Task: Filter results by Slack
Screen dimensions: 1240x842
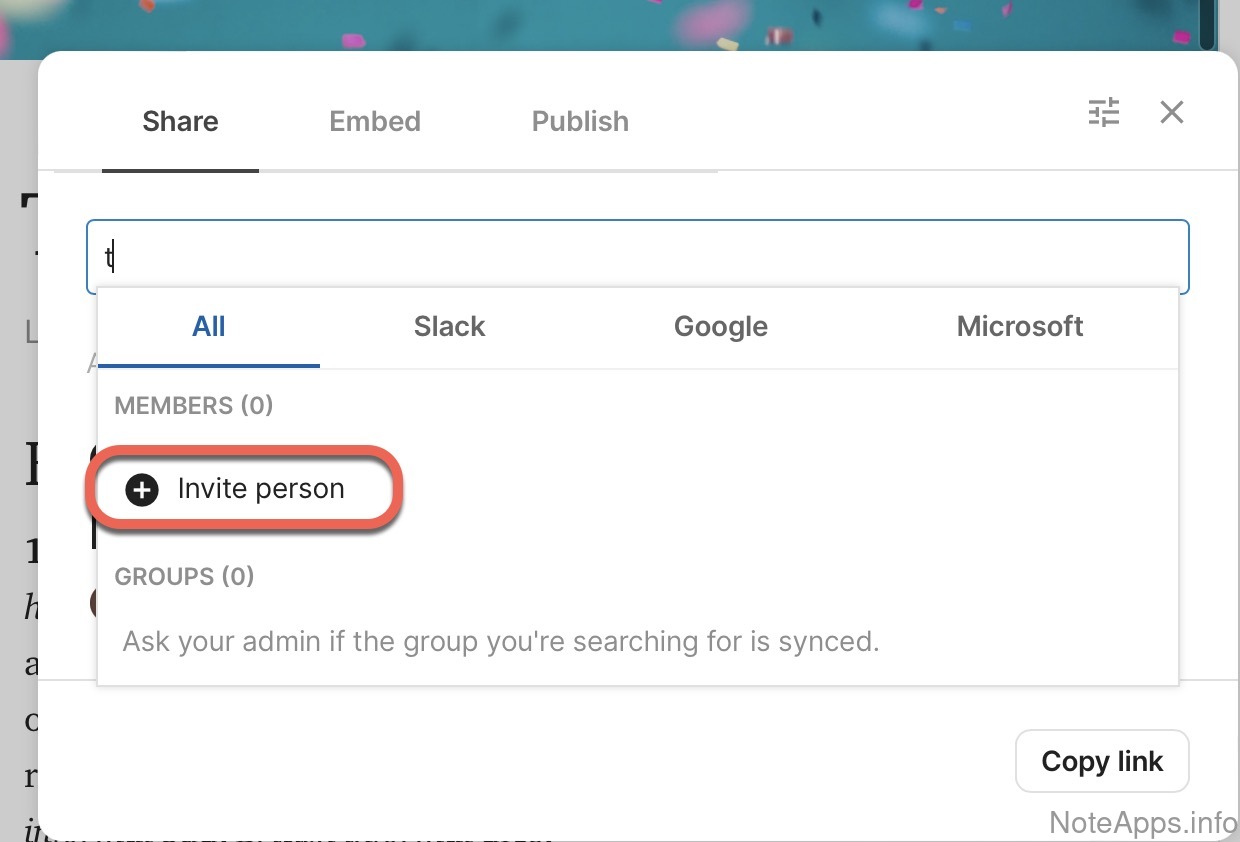Action: point(449,327)
